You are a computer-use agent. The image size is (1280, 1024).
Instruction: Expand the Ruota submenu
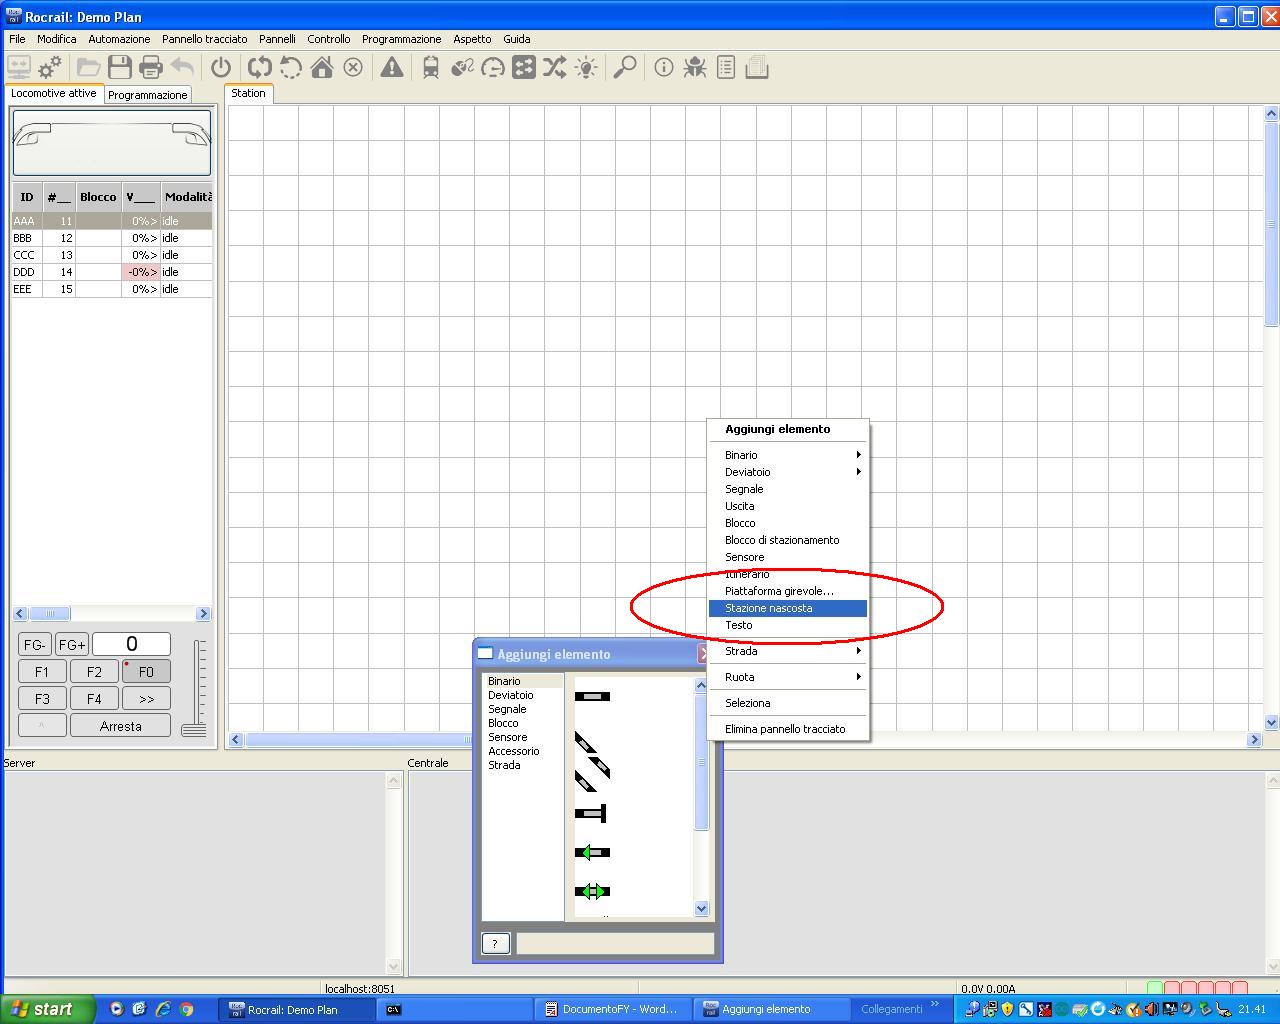[788, 677]
